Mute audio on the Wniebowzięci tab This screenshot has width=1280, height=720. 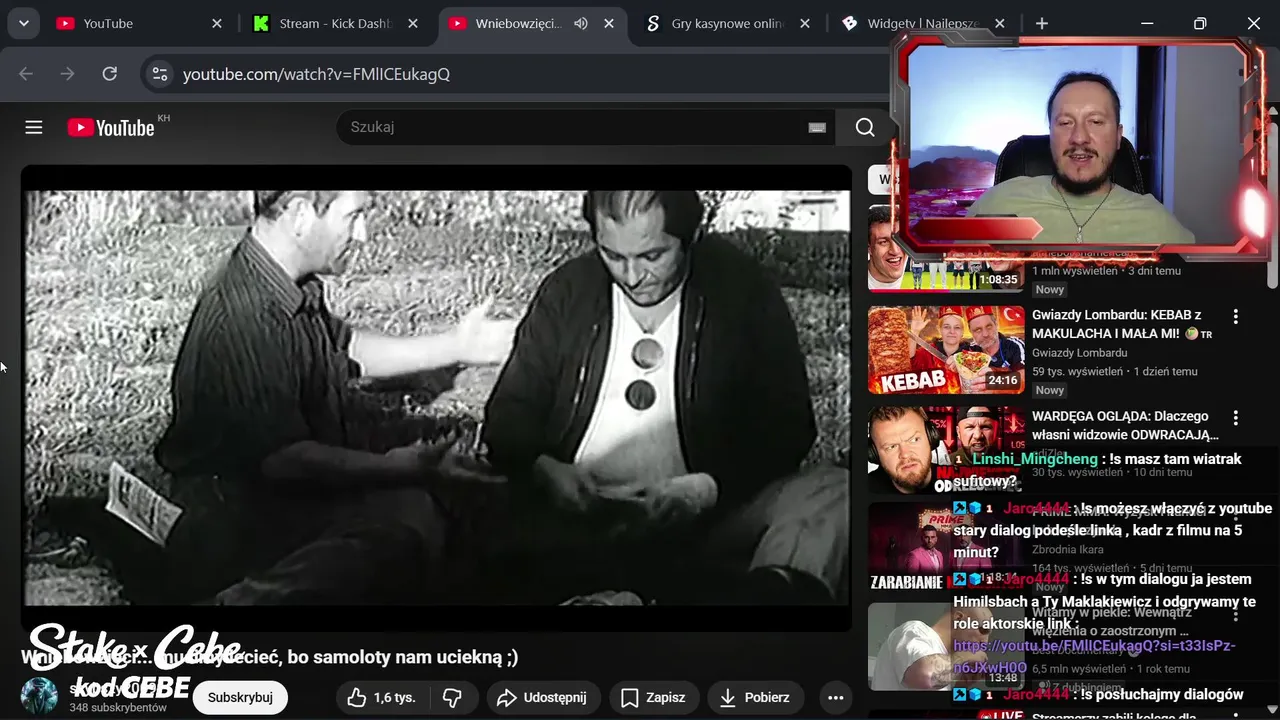click(580, 23)
